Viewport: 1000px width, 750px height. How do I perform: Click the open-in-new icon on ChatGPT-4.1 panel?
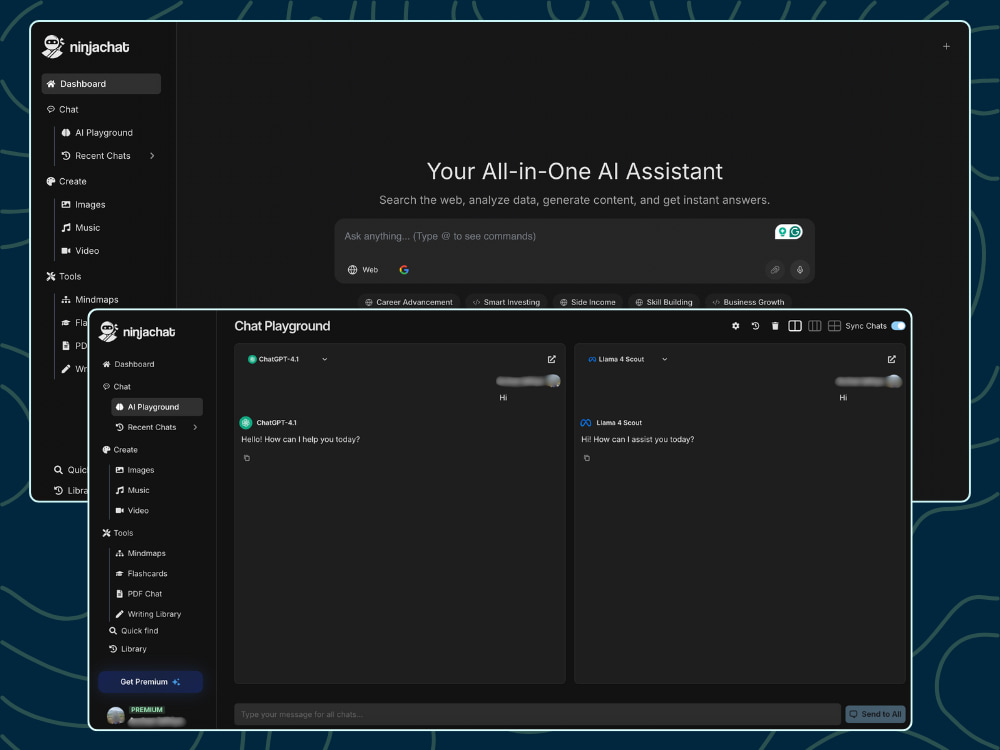tap(552, 359)
